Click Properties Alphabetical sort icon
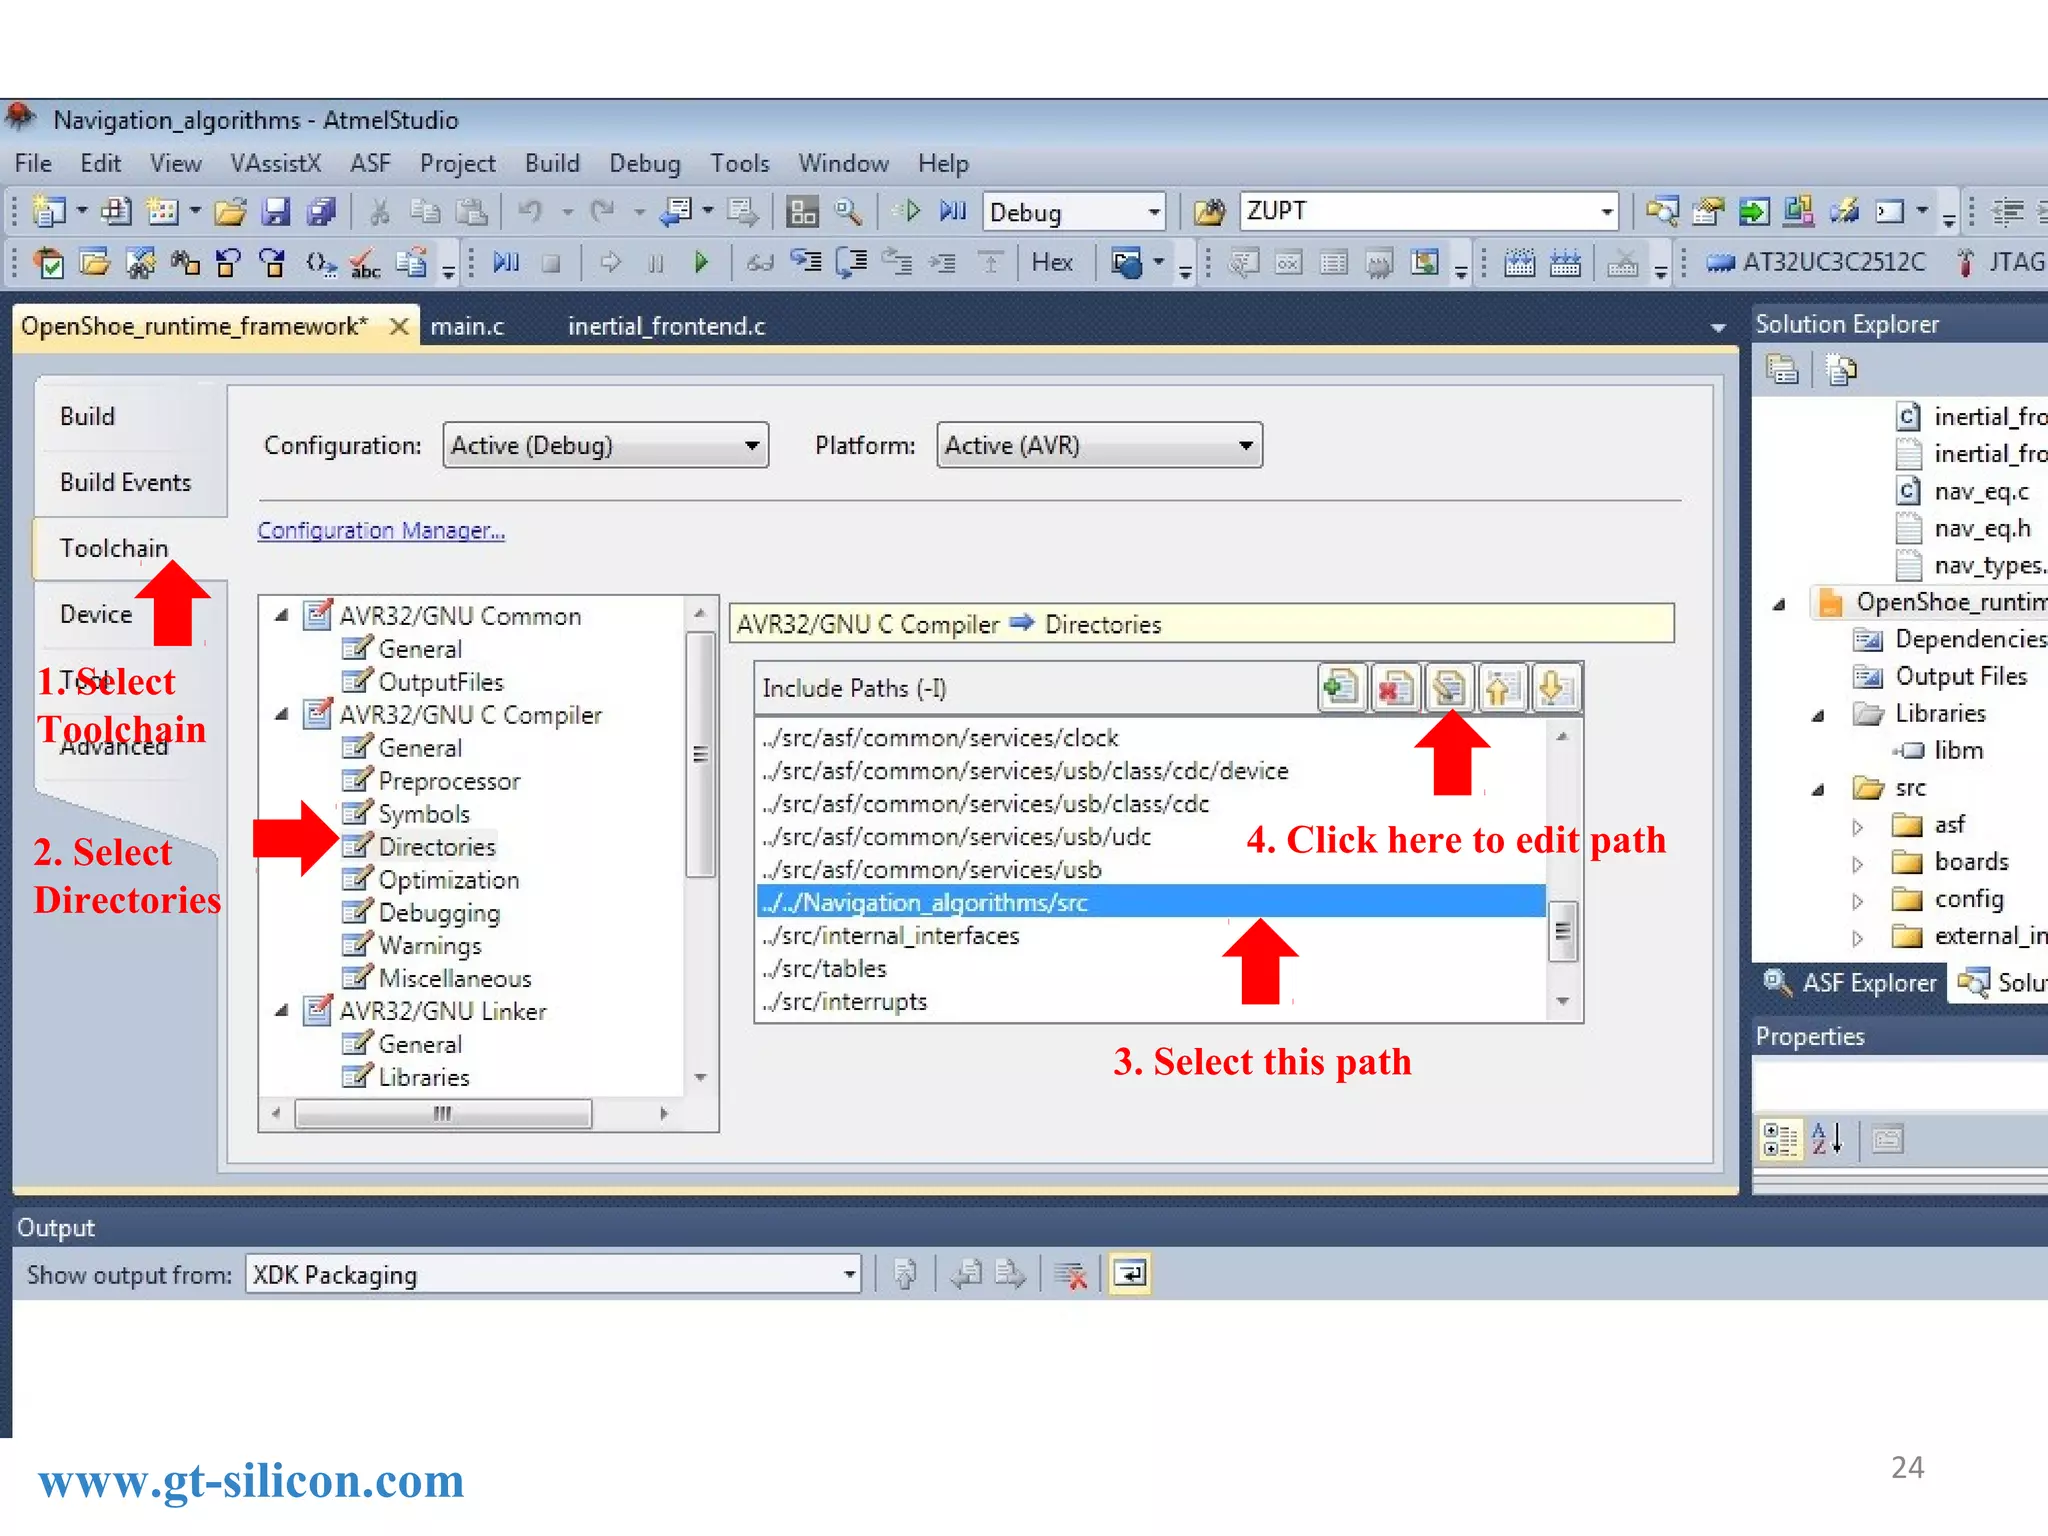Image resolution: width=2048 pixels, height=1536 pixels. (x=1827, y=1139)
